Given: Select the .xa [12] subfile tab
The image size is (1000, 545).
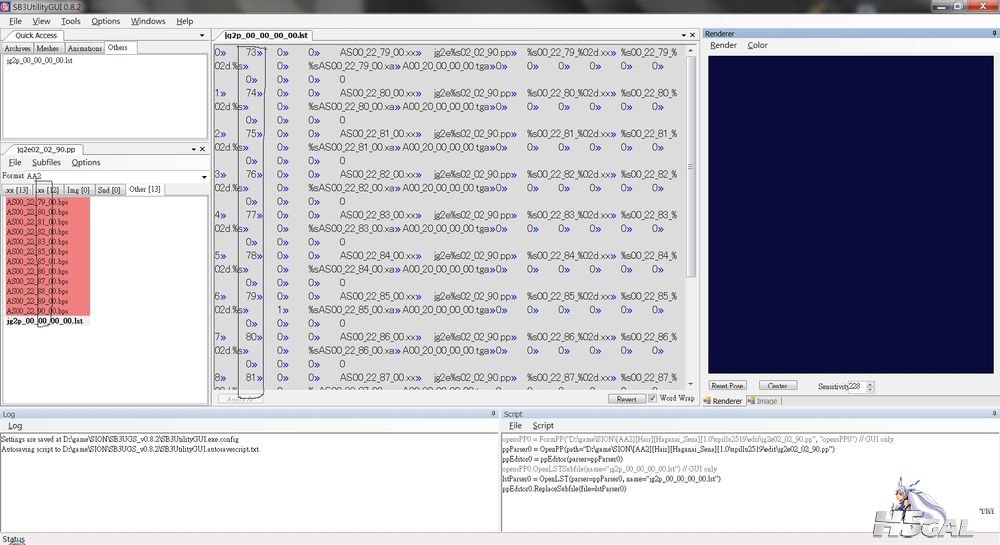Looking at the screenshot, I should 48,189.
